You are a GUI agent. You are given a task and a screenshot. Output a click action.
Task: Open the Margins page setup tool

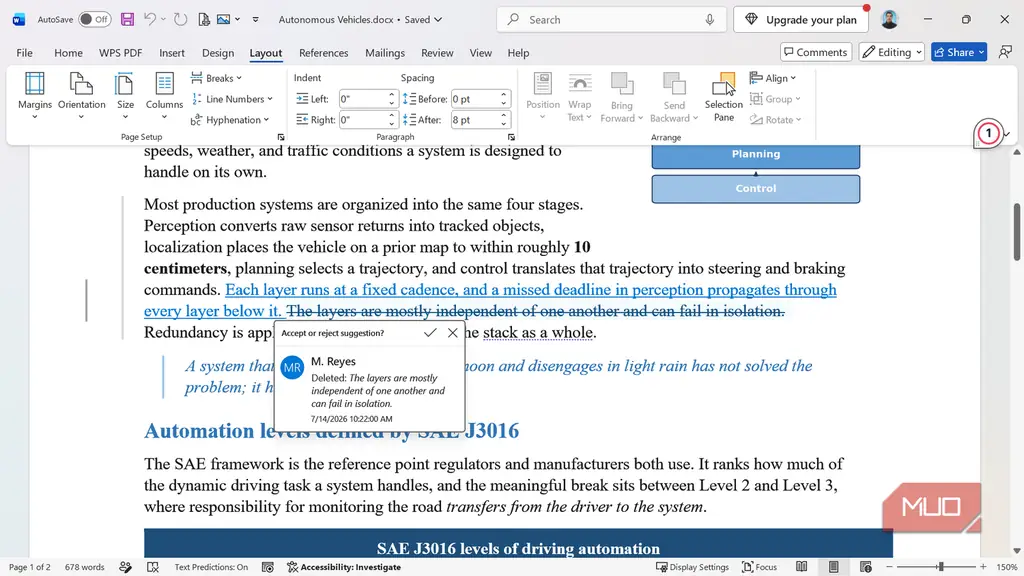coord(35,96)
